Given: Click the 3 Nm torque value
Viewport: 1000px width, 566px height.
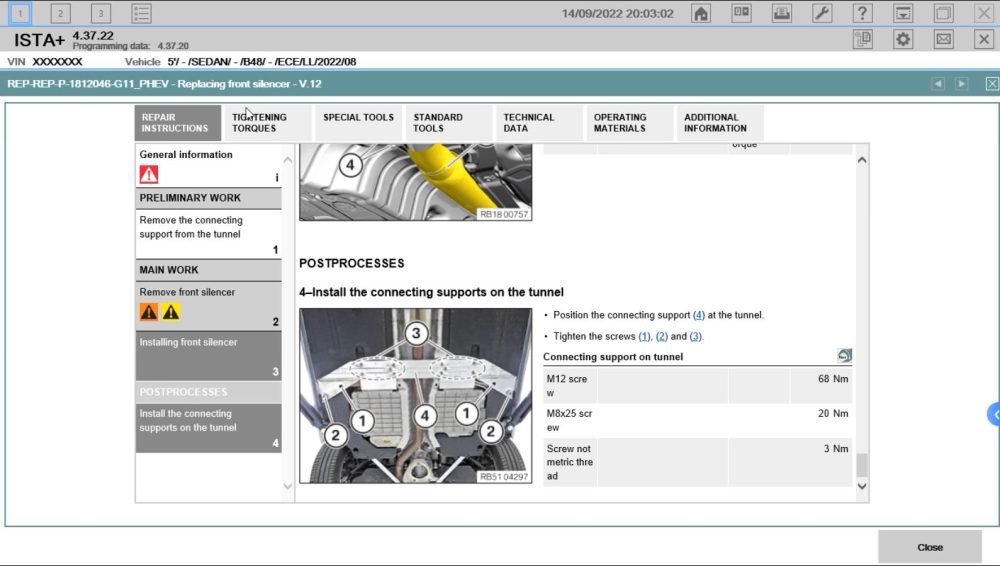Looking at the screenshot, I should pyautogui.click(x=835, y=449).
